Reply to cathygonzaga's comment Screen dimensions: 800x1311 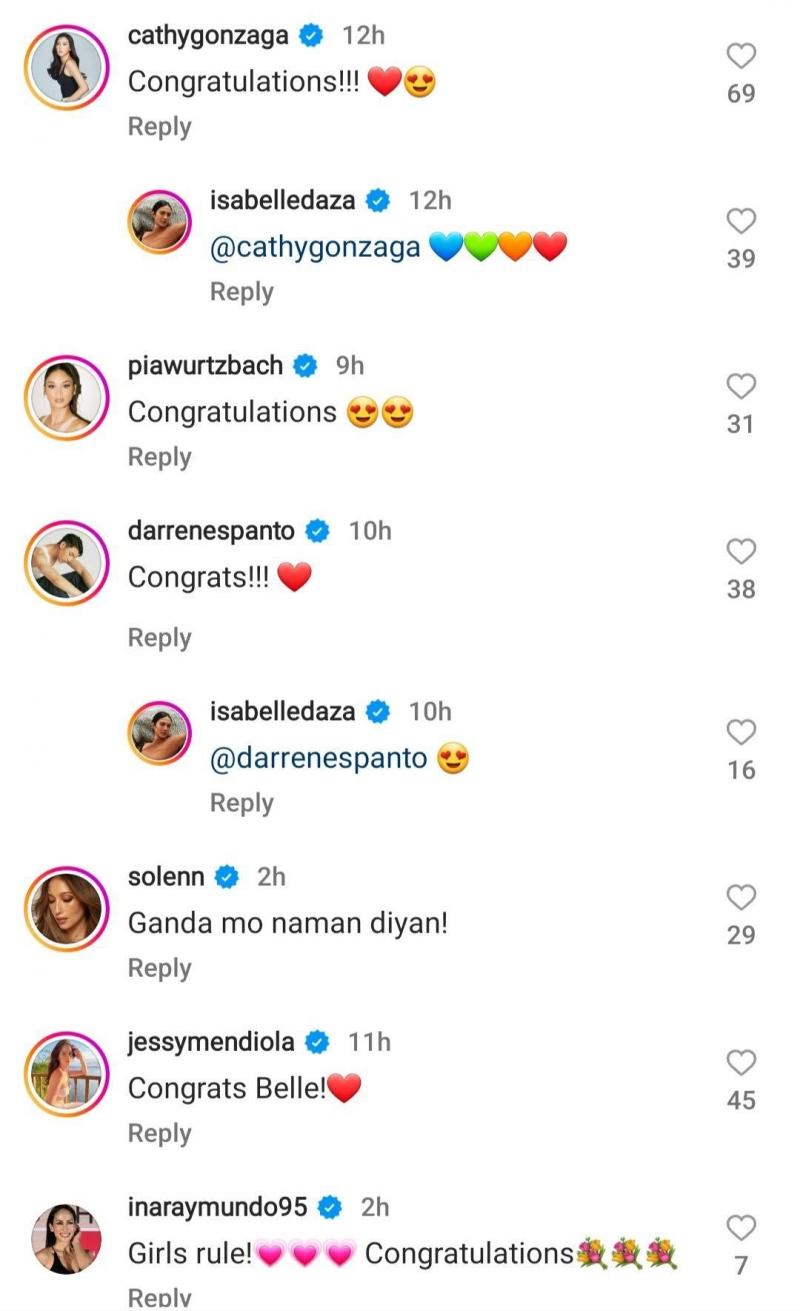(x=159, y=127)
